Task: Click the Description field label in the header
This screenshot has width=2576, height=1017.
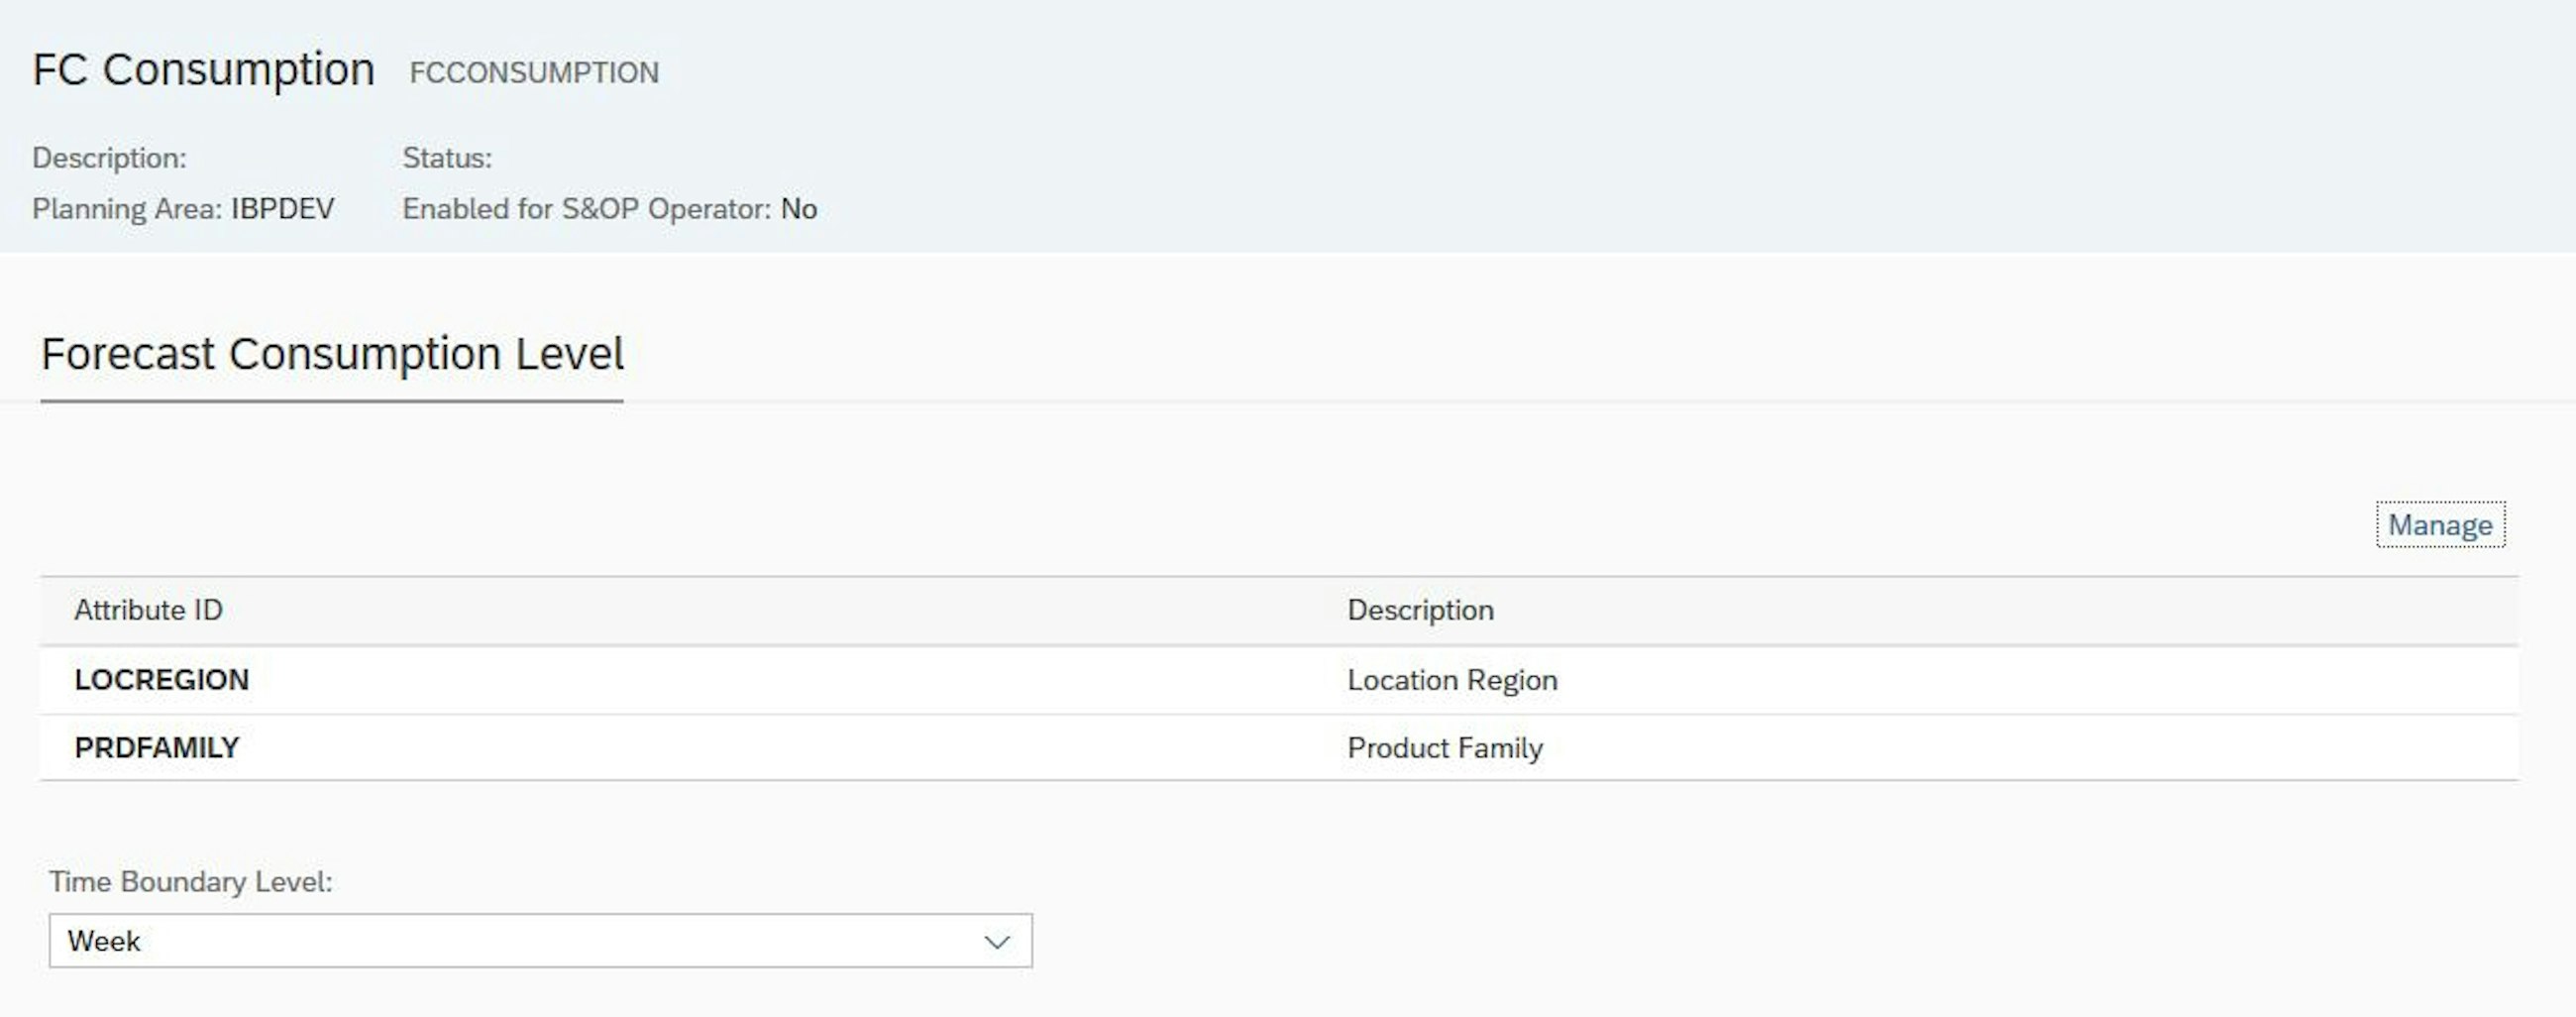Action: pyautogui.click(x=112, y=157)
